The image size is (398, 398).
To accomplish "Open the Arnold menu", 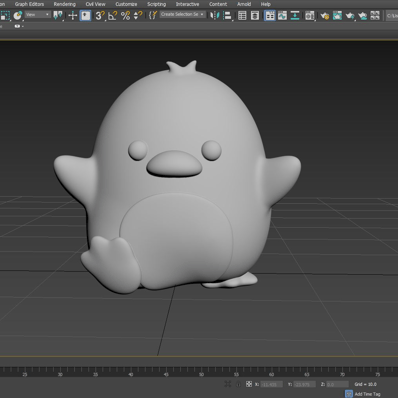I will (x=244, y=4).
